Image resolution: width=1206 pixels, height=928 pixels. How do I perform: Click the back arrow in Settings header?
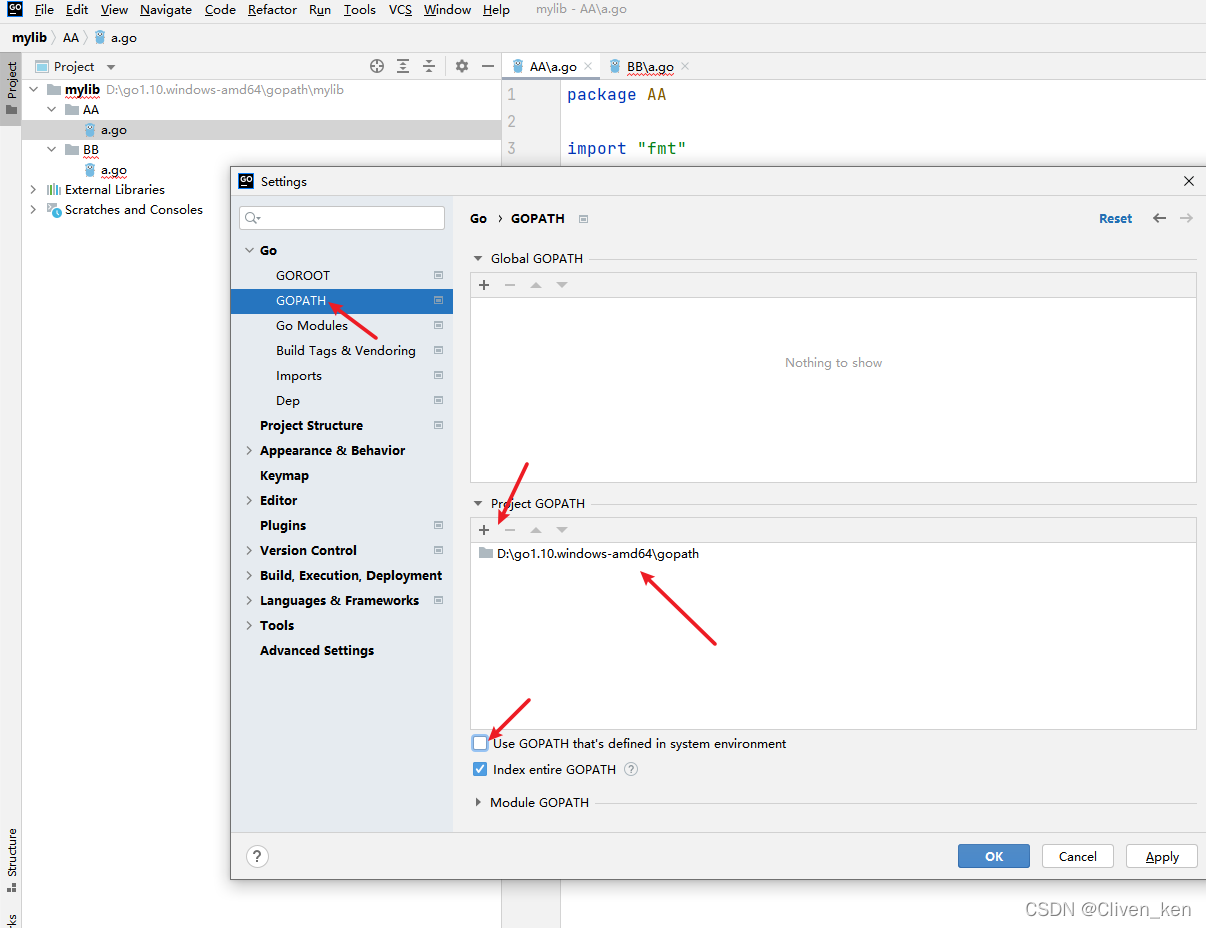(x=1159, y=218)
